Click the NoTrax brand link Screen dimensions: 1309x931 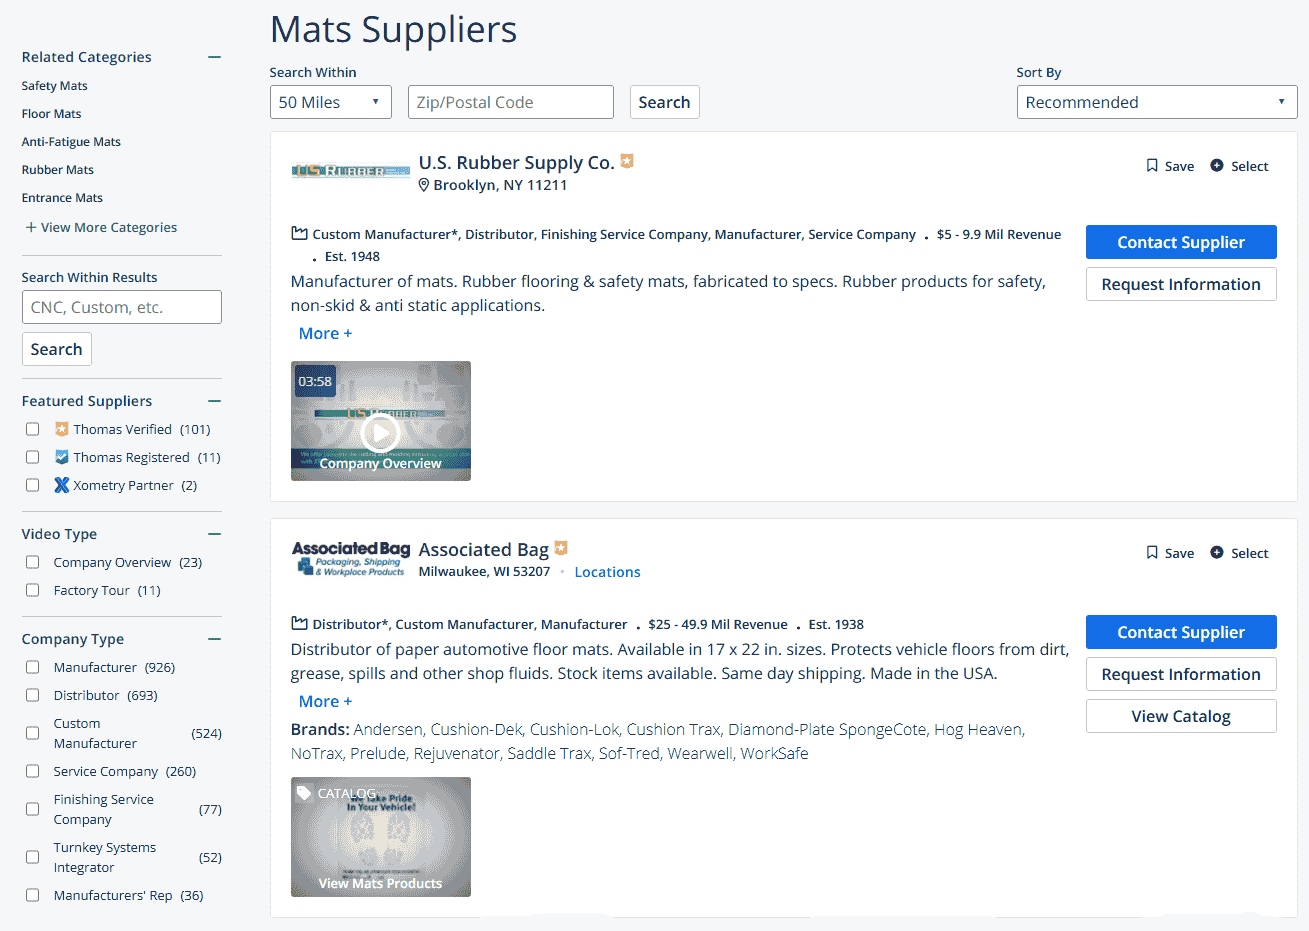(x=317, y=753)
